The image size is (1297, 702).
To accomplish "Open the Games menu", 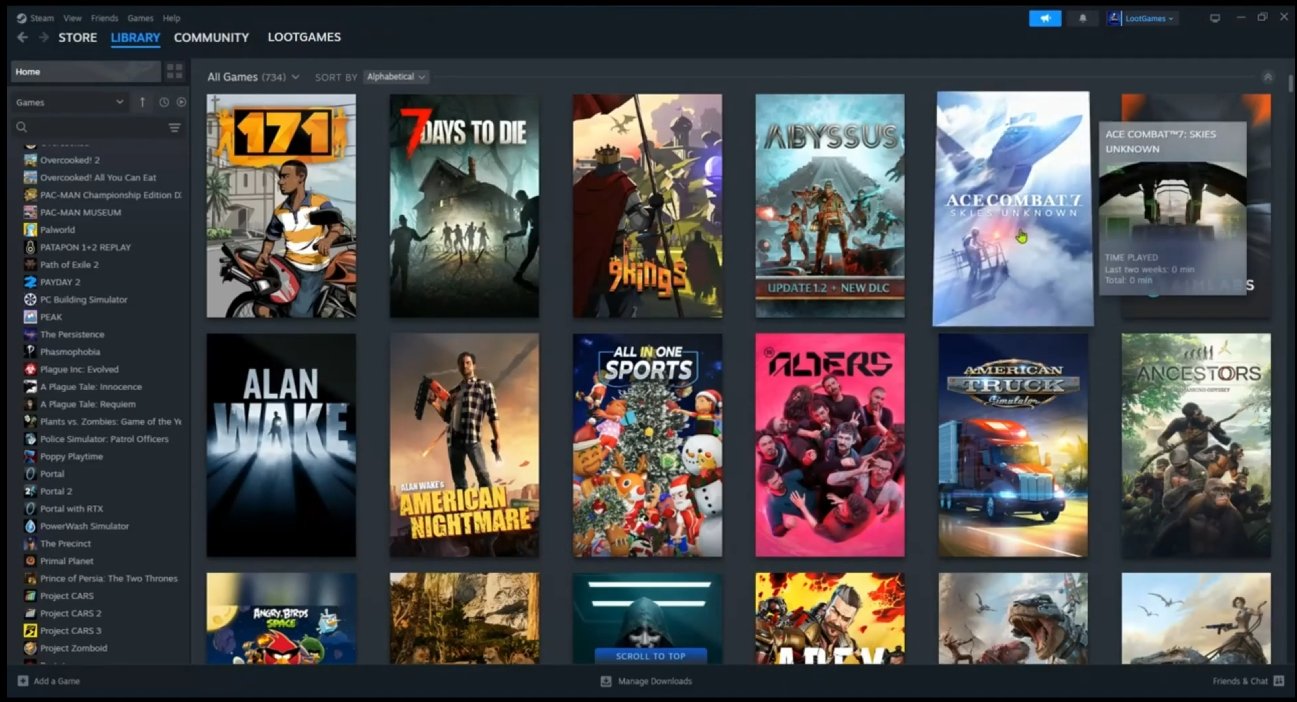I will coord(140,18).
